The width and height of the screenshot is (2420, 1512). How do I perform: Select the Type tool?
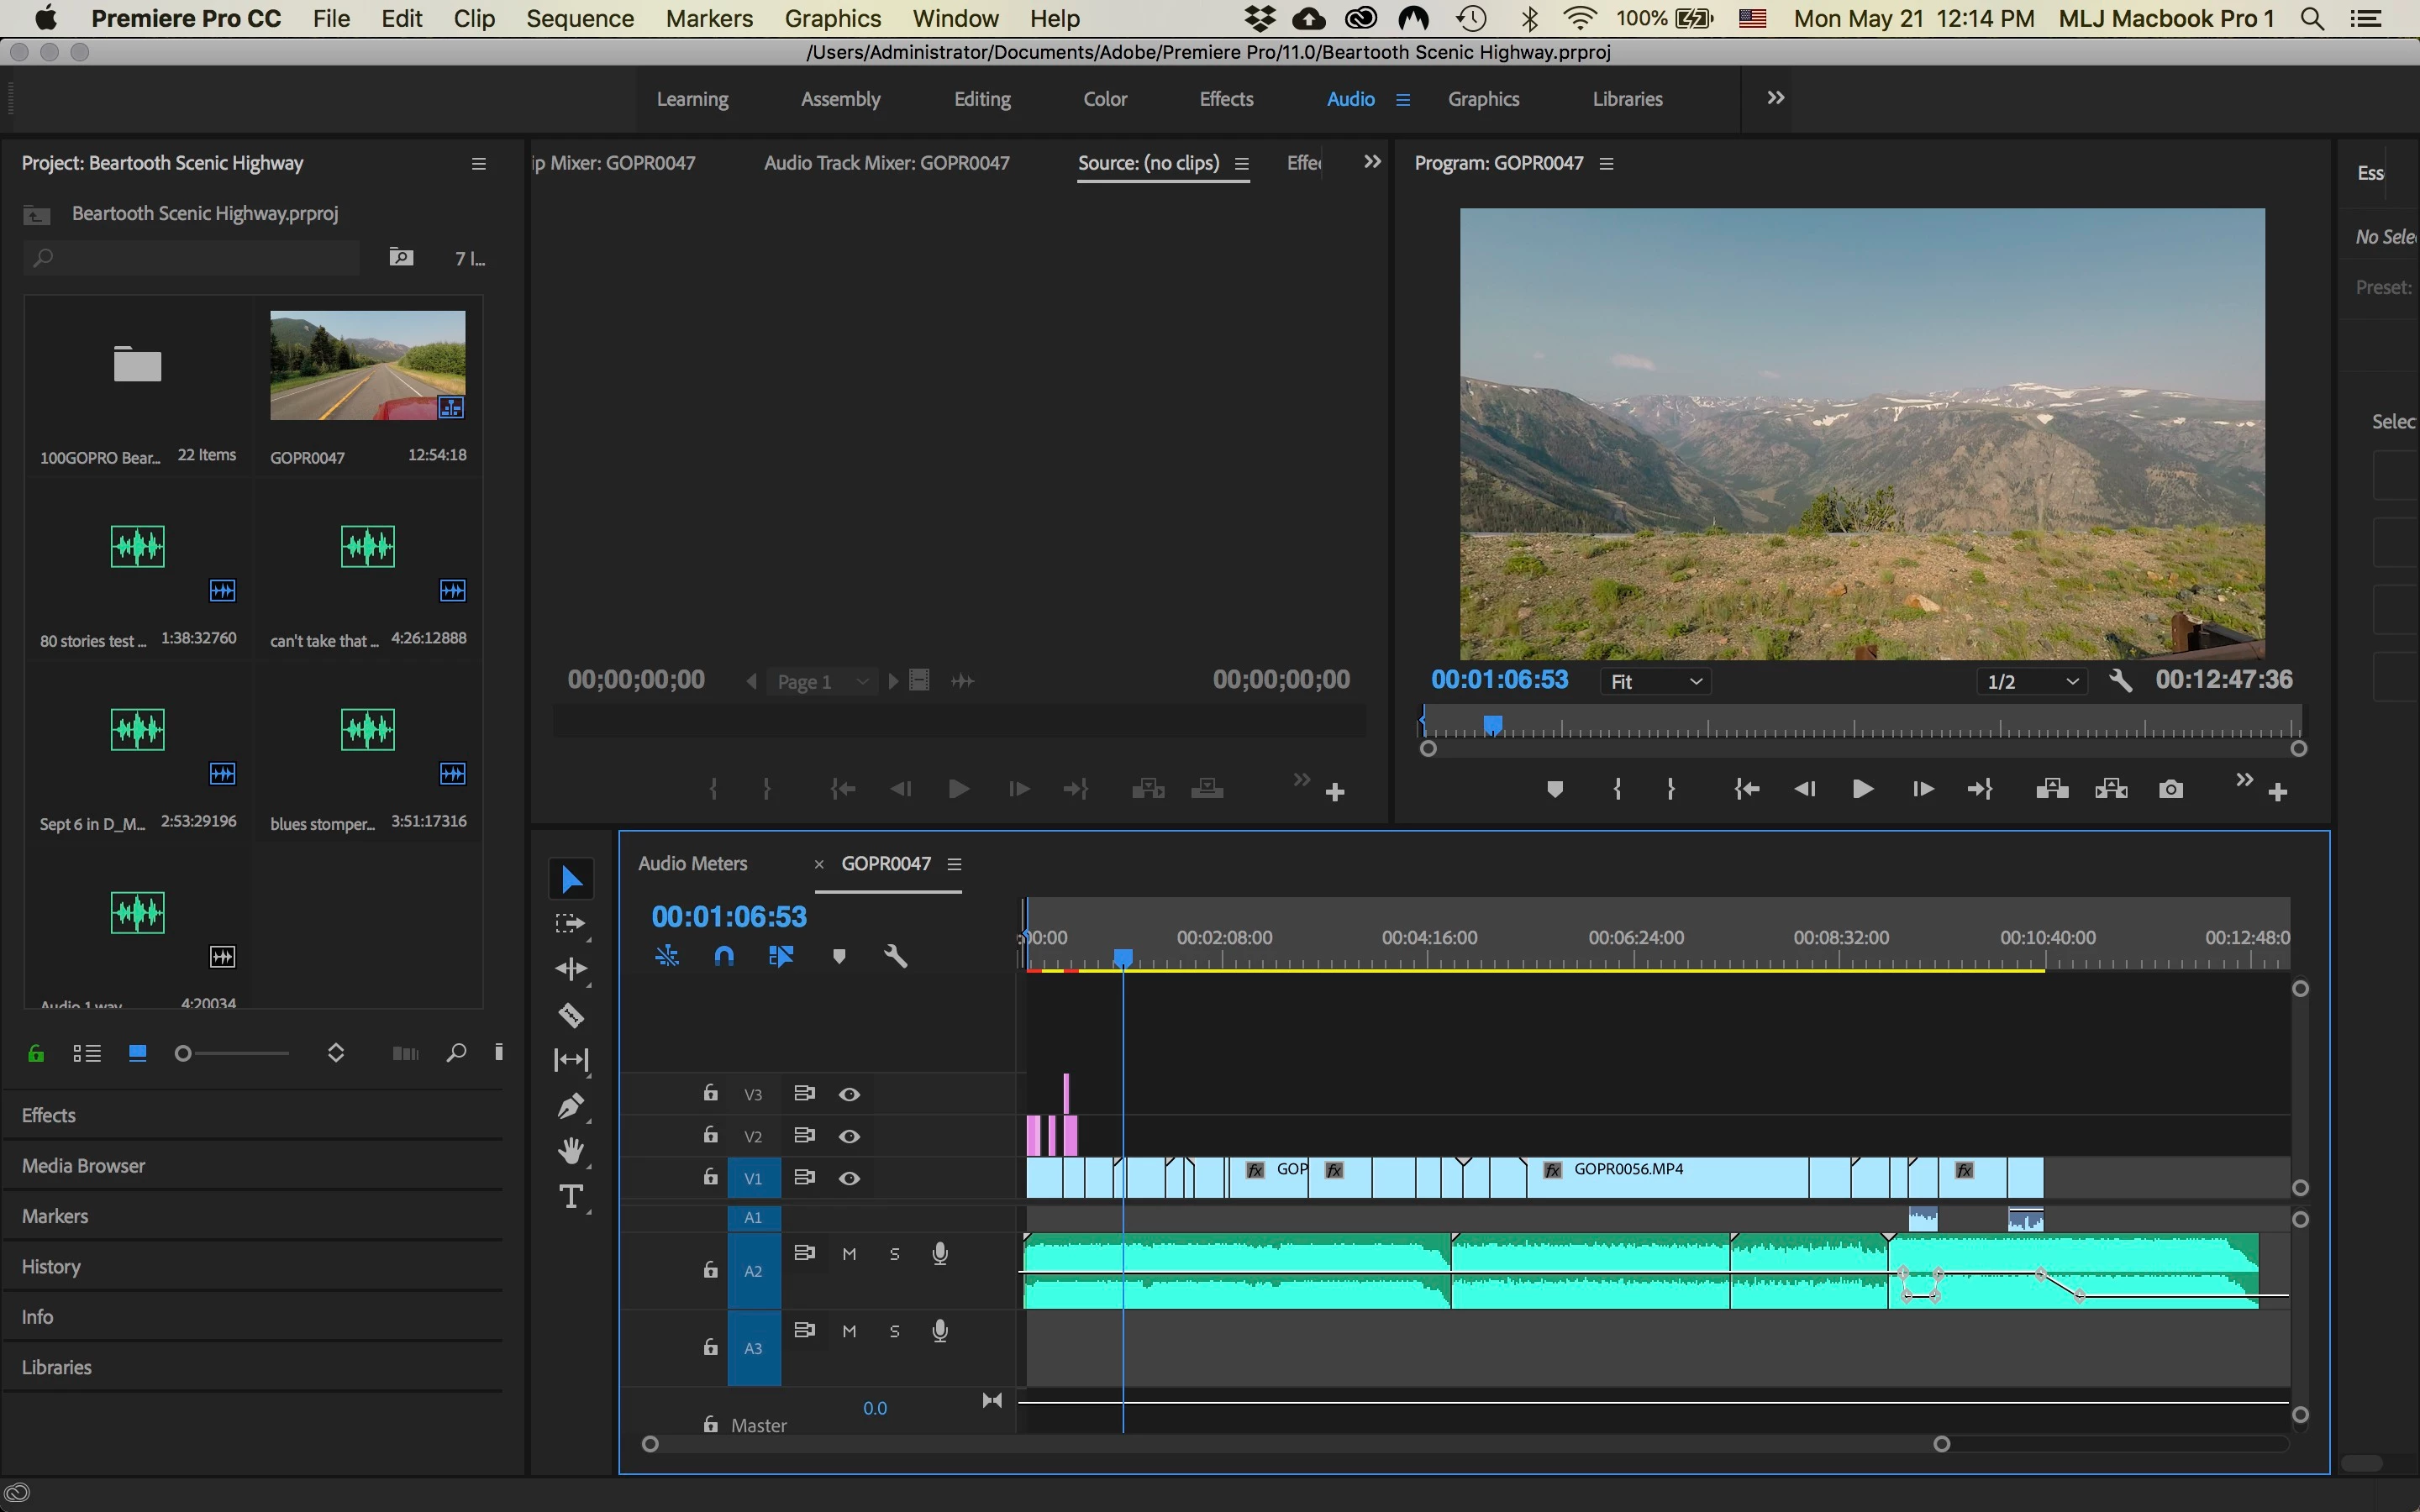click(x=571, y=1197)
